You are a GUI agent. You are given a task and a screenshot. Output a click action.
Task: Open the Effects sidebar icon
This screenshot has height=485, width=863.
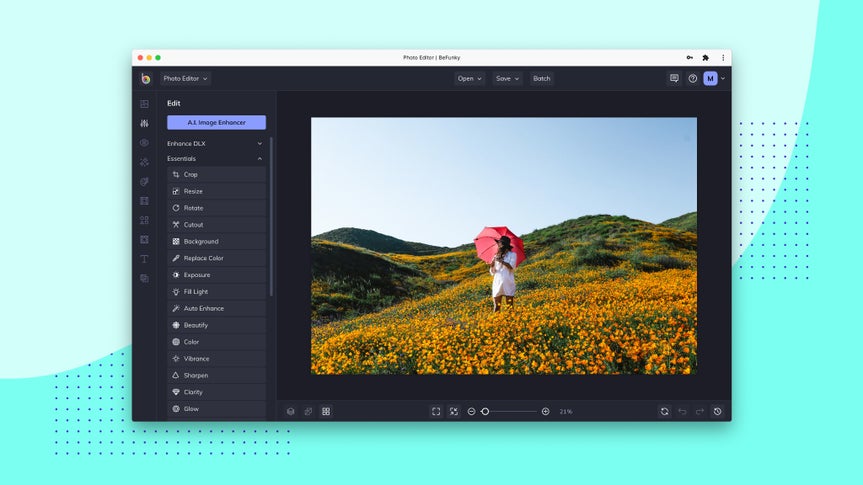point(144,162)
